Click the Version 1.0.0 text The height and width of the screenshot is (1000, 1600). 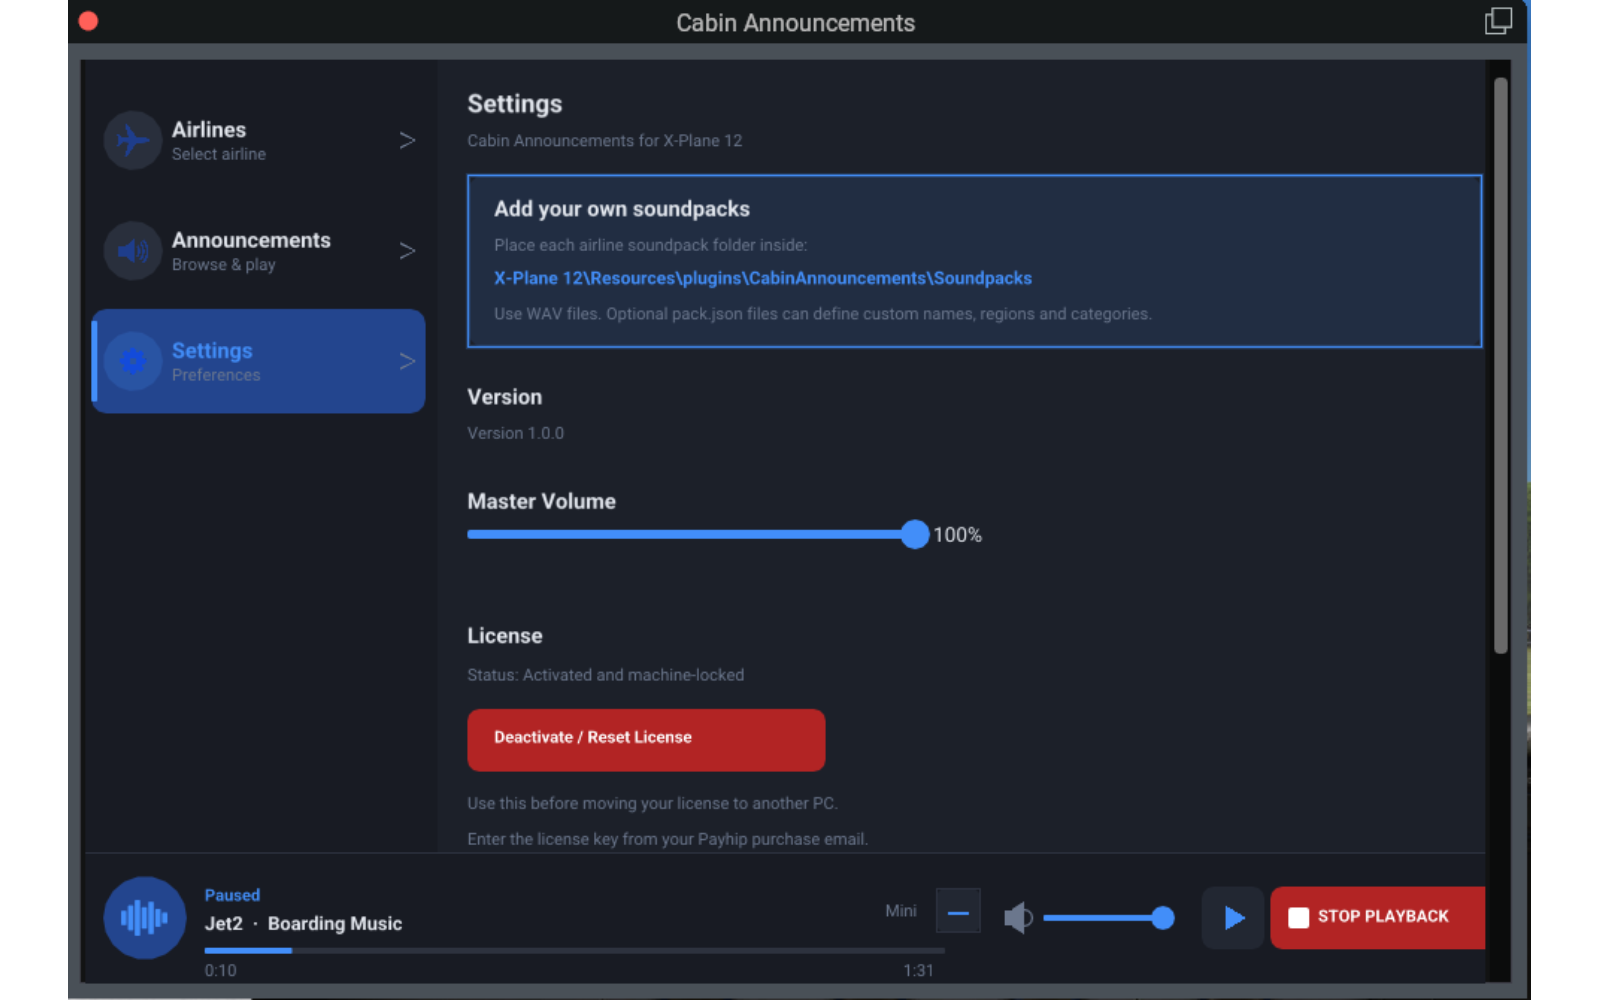(515, 433)
